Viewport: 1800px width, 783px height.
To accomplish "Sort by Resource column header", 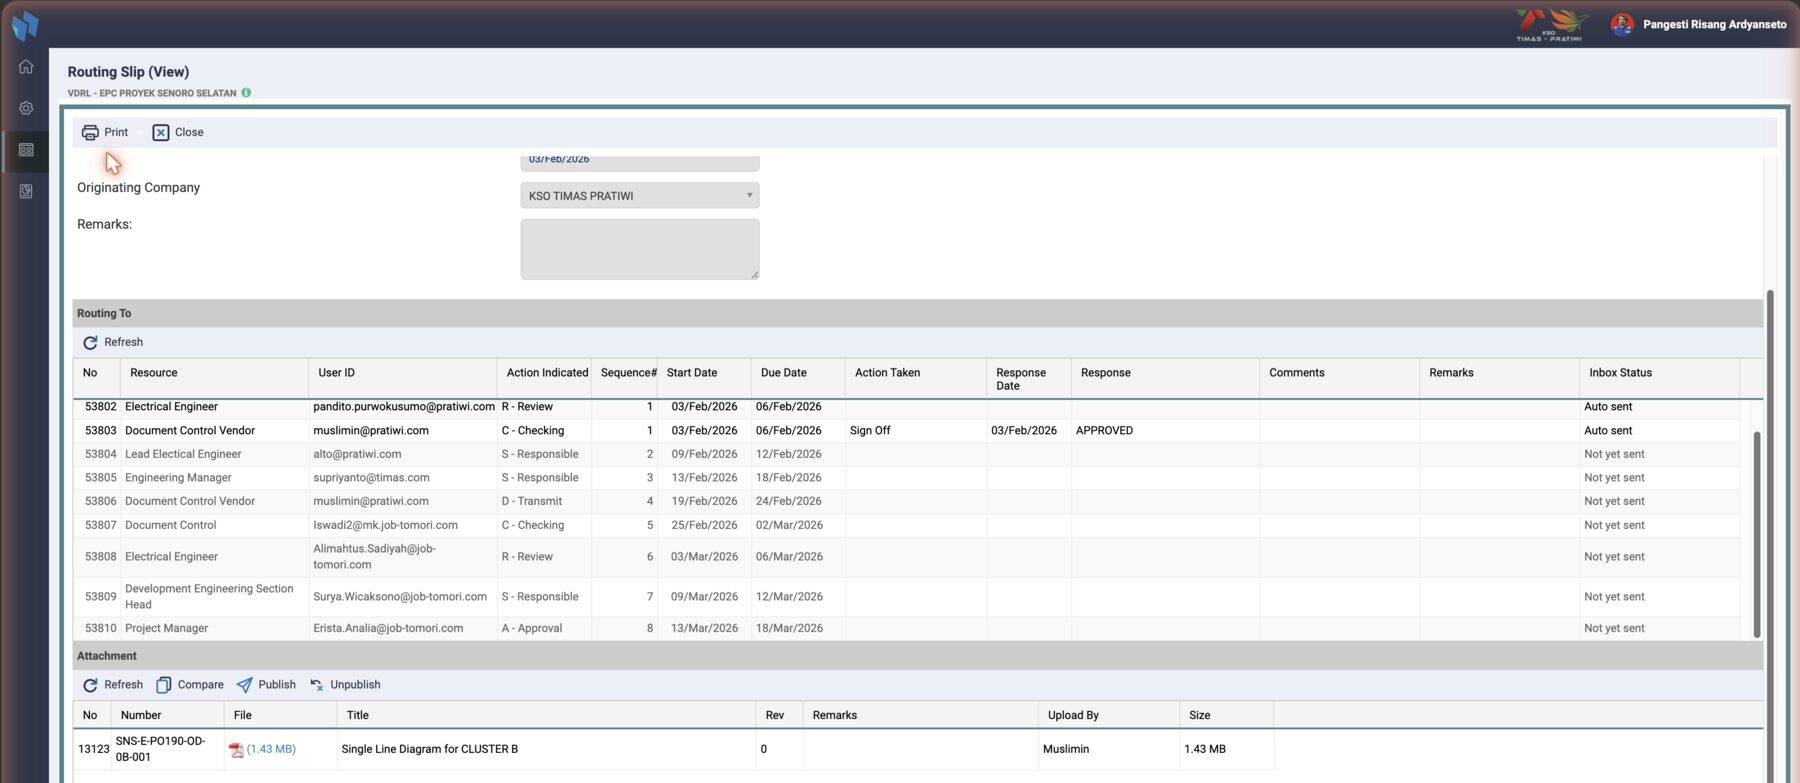I will coord(214,379).
